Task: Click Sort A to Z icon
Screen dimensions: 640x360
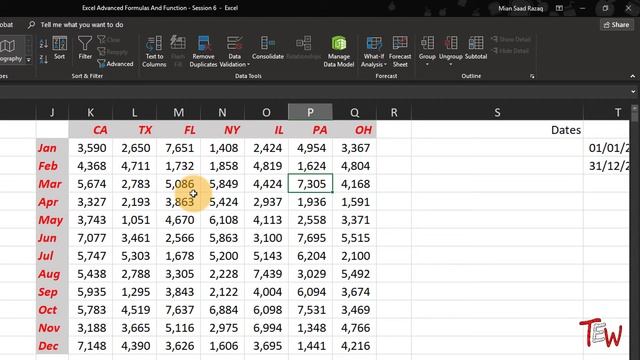Action: 44,43
